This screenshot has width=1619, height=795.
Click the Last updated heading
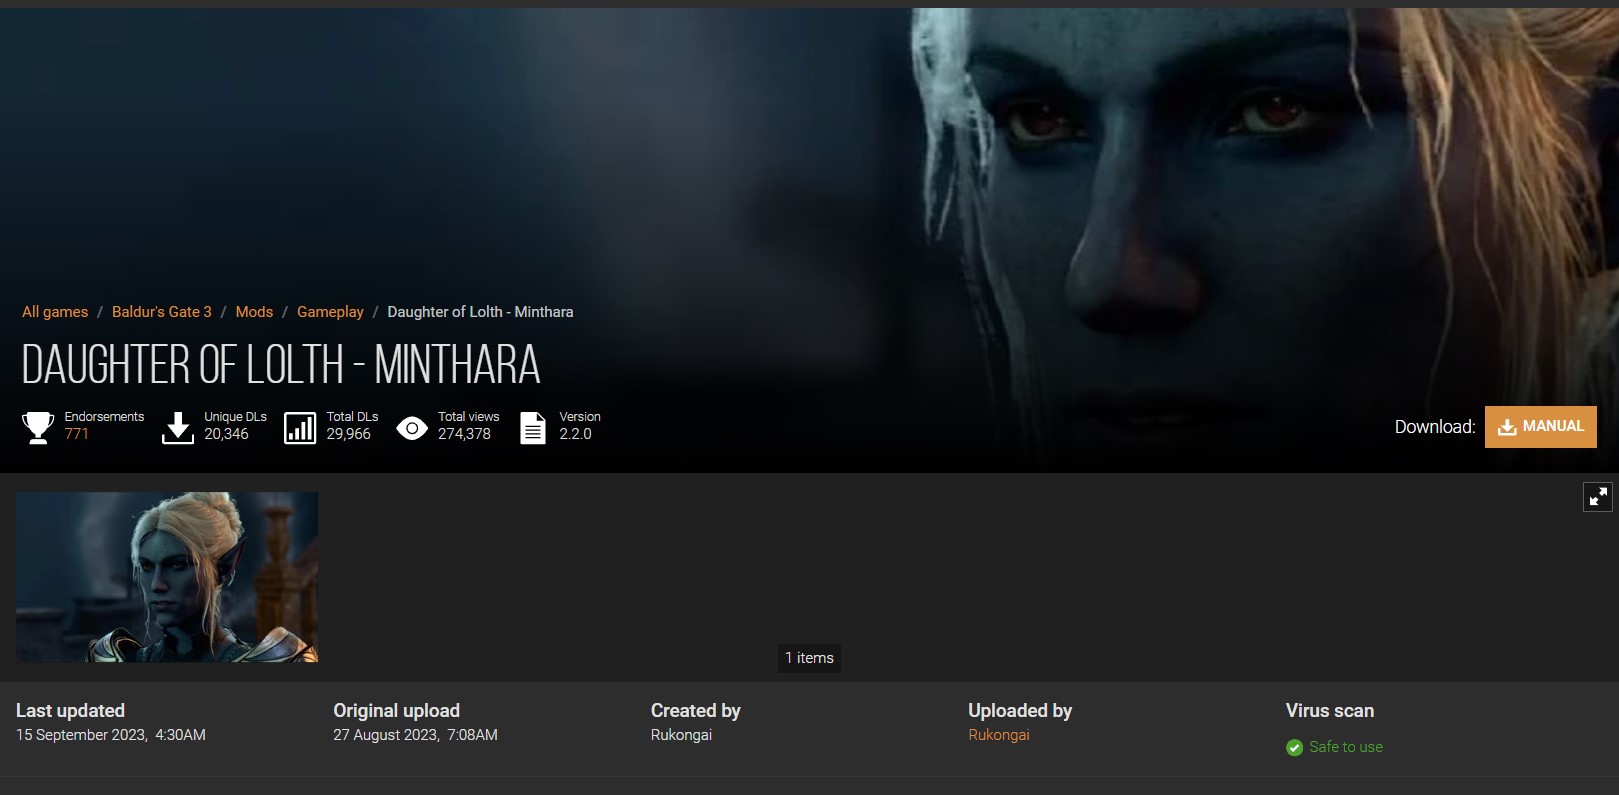pyautogui.click(x=70, y=711)
